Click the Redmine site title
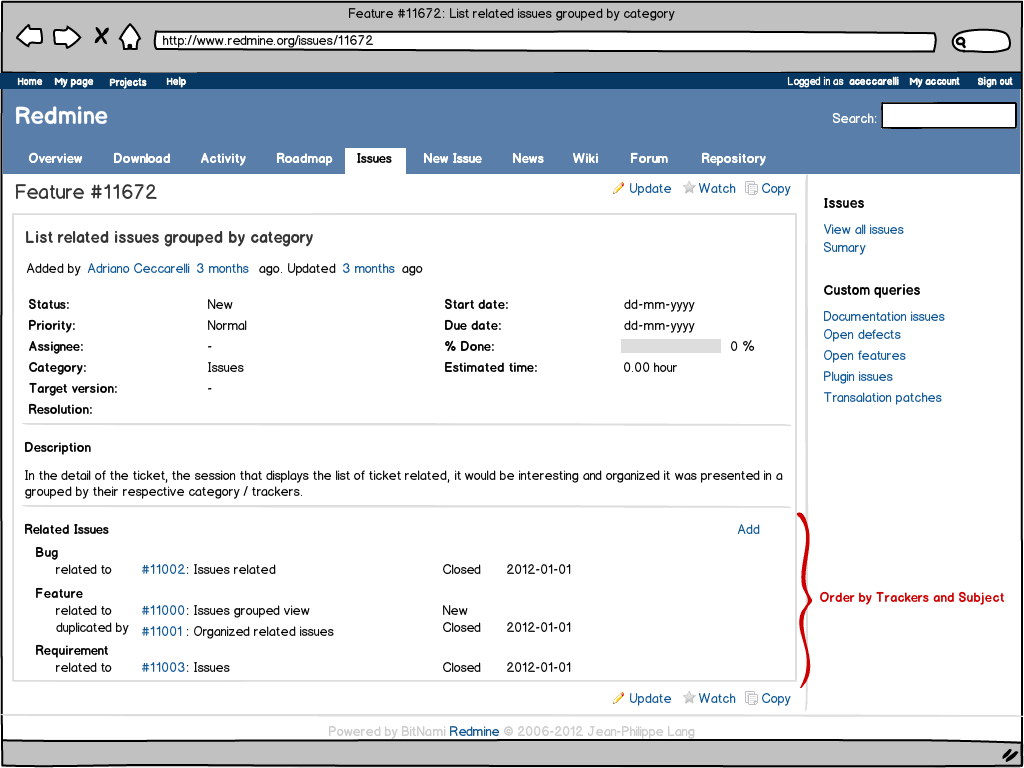The image size is (1024, 768). (61, 116)
